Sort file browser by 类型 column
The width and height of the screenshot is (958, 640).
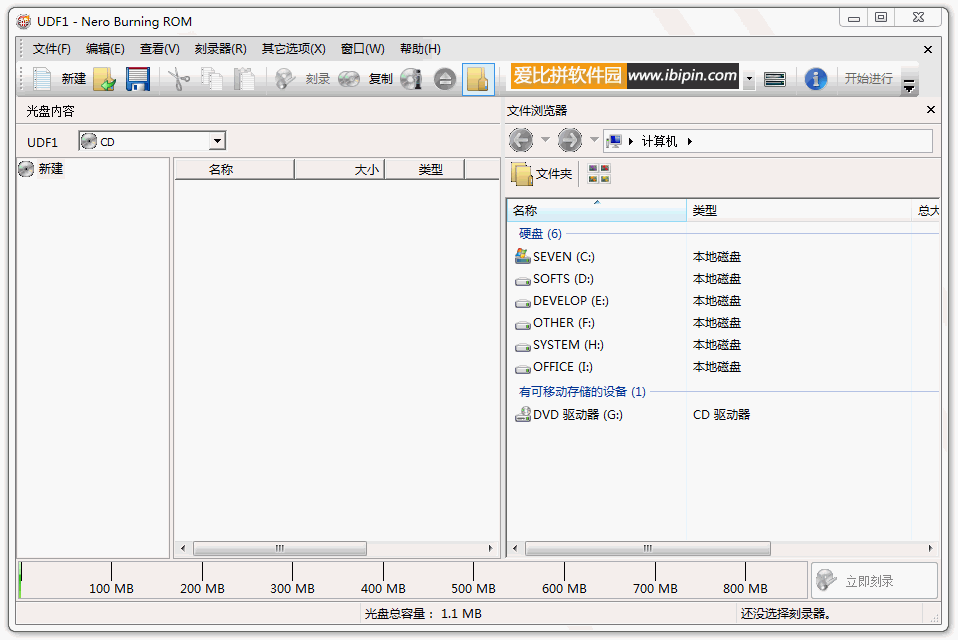tap(799, 211)
